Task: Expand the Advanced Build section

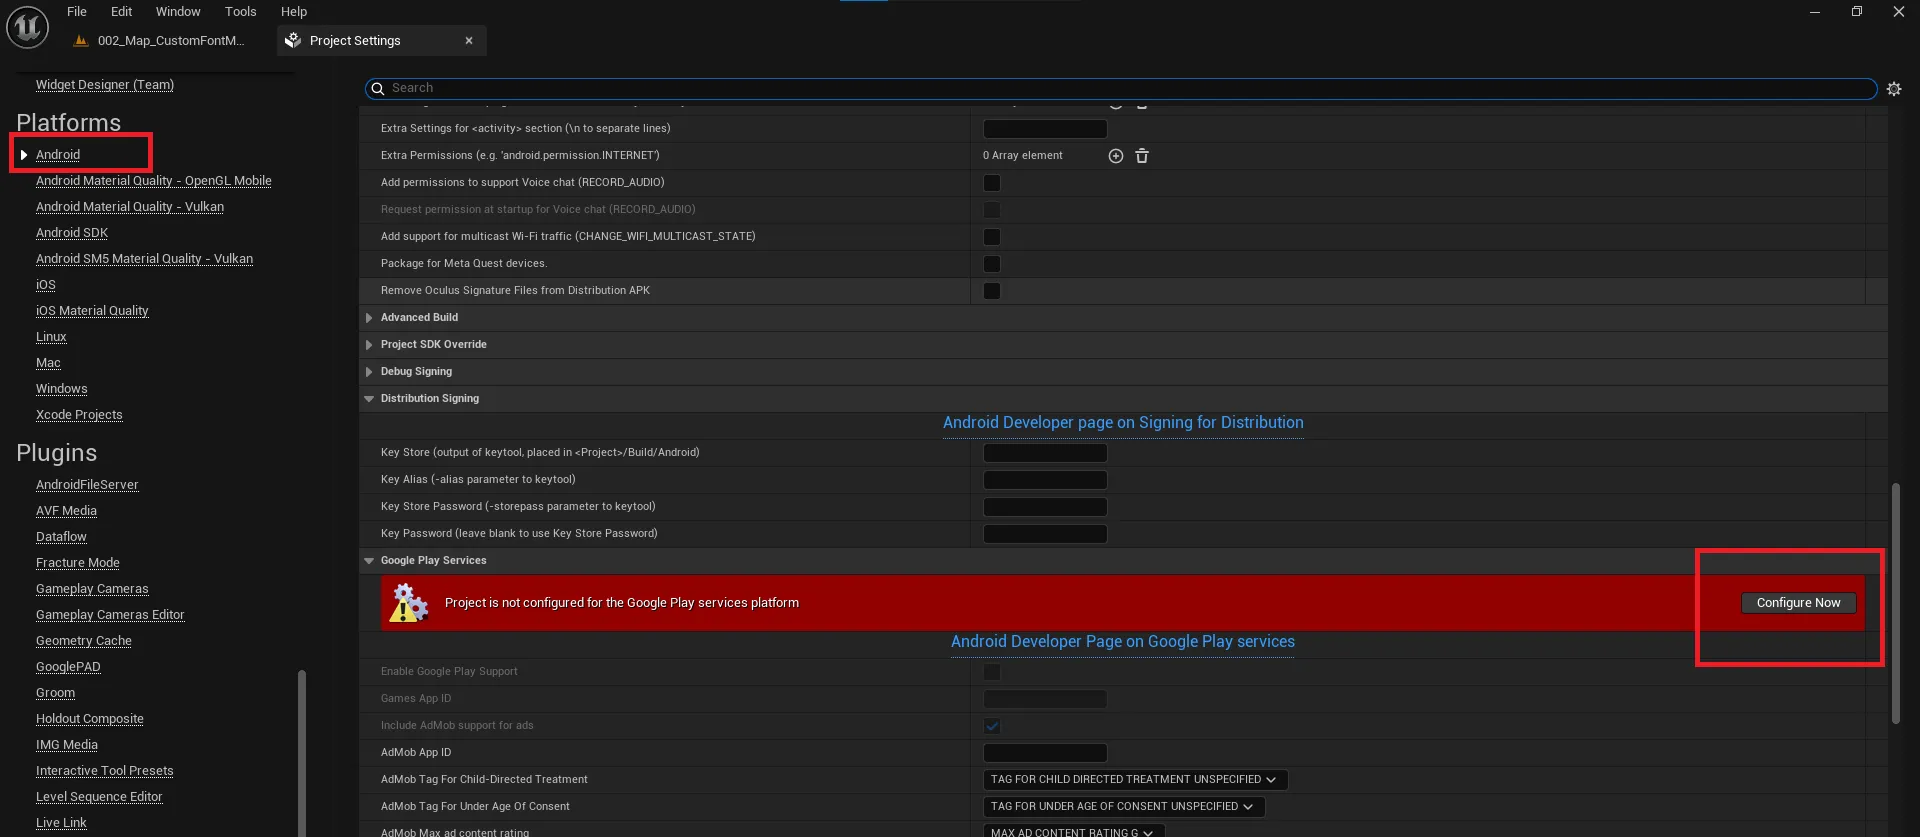Action: [x=369, y=318]
